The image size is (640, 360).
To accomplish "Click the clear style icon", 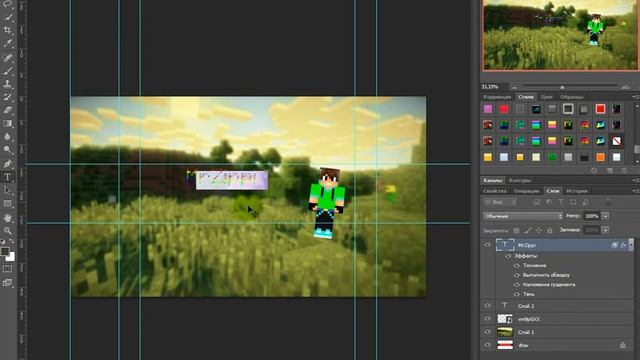I will [x=594, y=171].
